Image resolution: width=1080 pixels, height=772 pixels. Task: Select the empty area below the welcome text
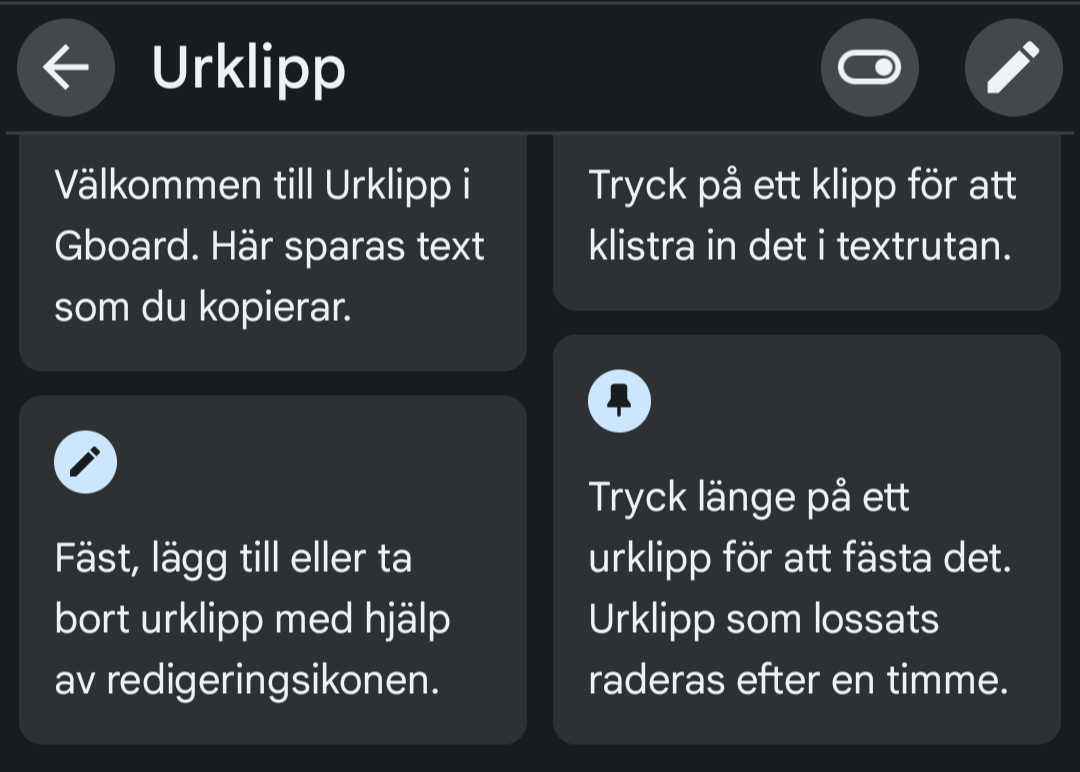pyautogui.click(x=273, y=350)
